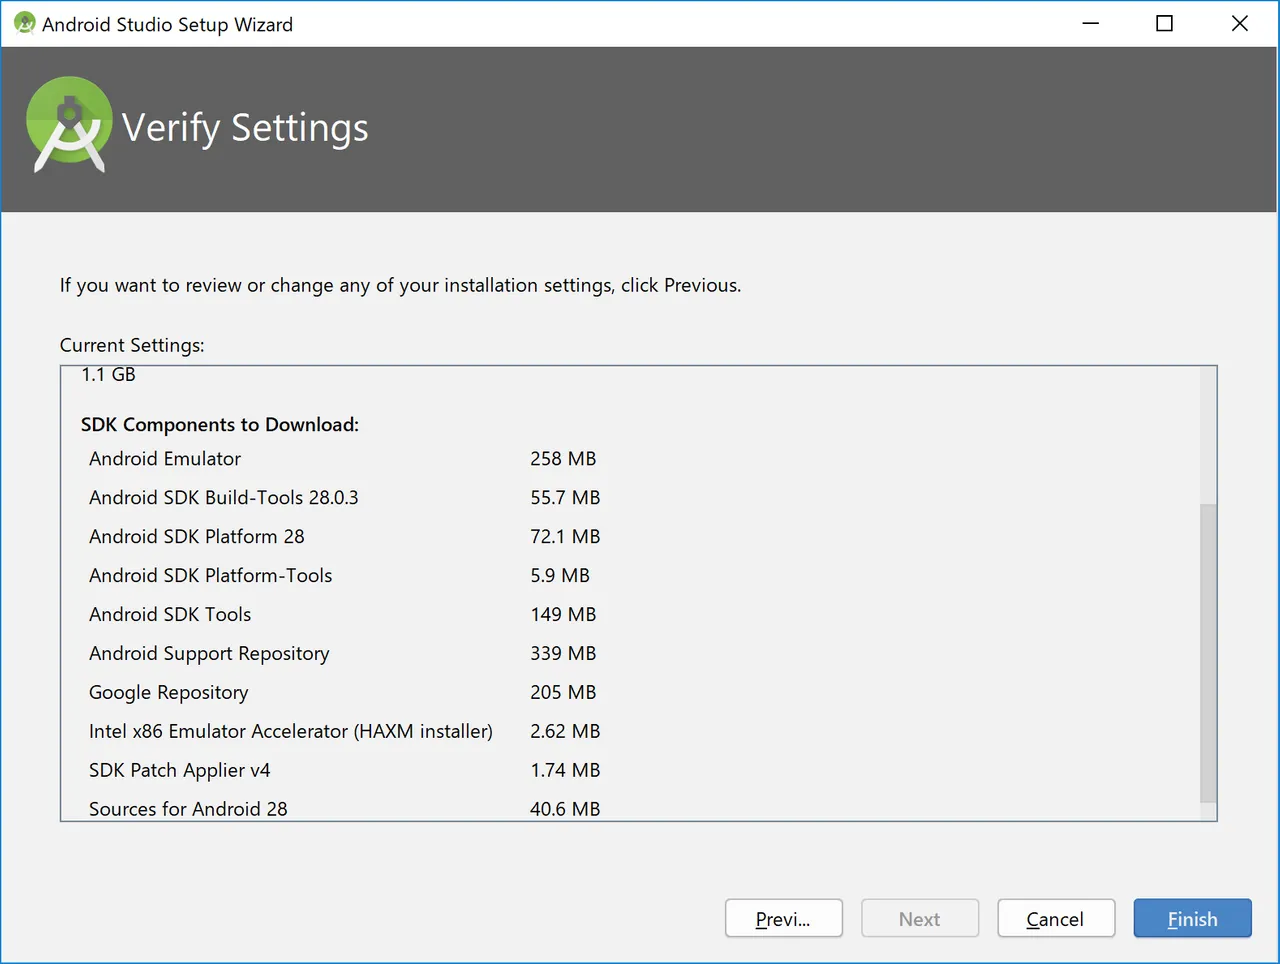The image size is (1280, 964).
Task: Click the 40.6 MB size value
Action: 565,809
